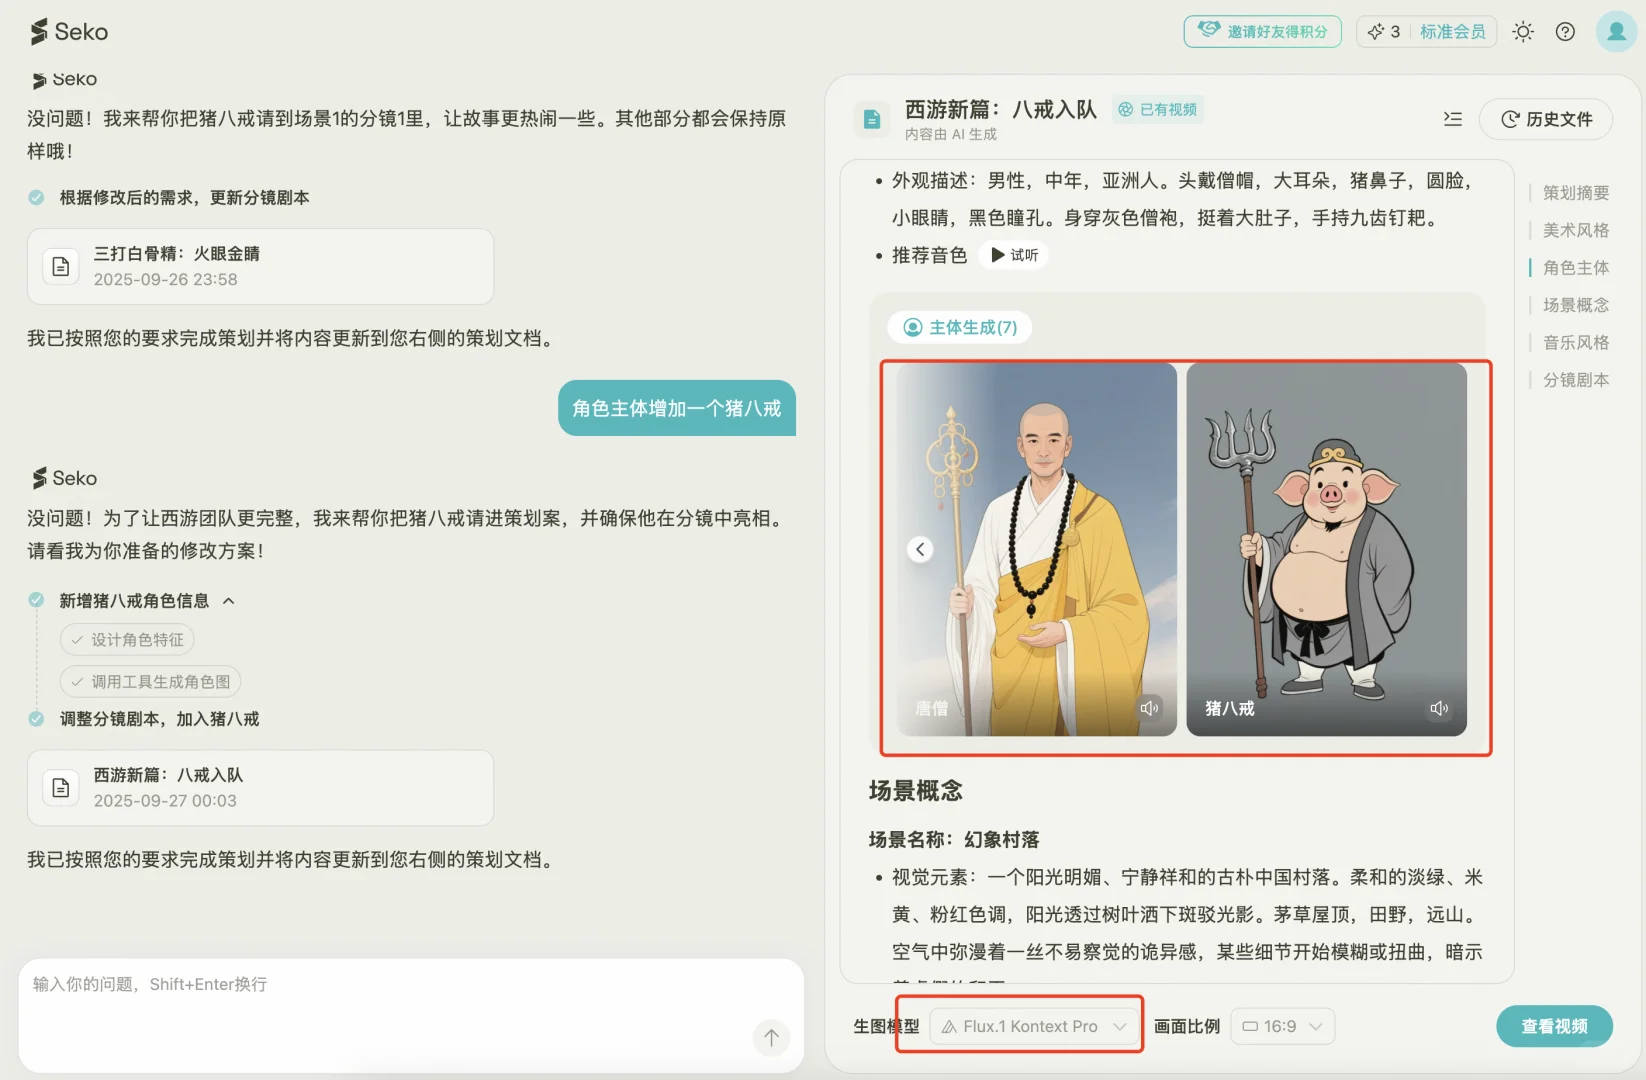Select the 猪八戒 character image
Viewport: 1646px width, 1080px height.
(x=1326, y=549)
